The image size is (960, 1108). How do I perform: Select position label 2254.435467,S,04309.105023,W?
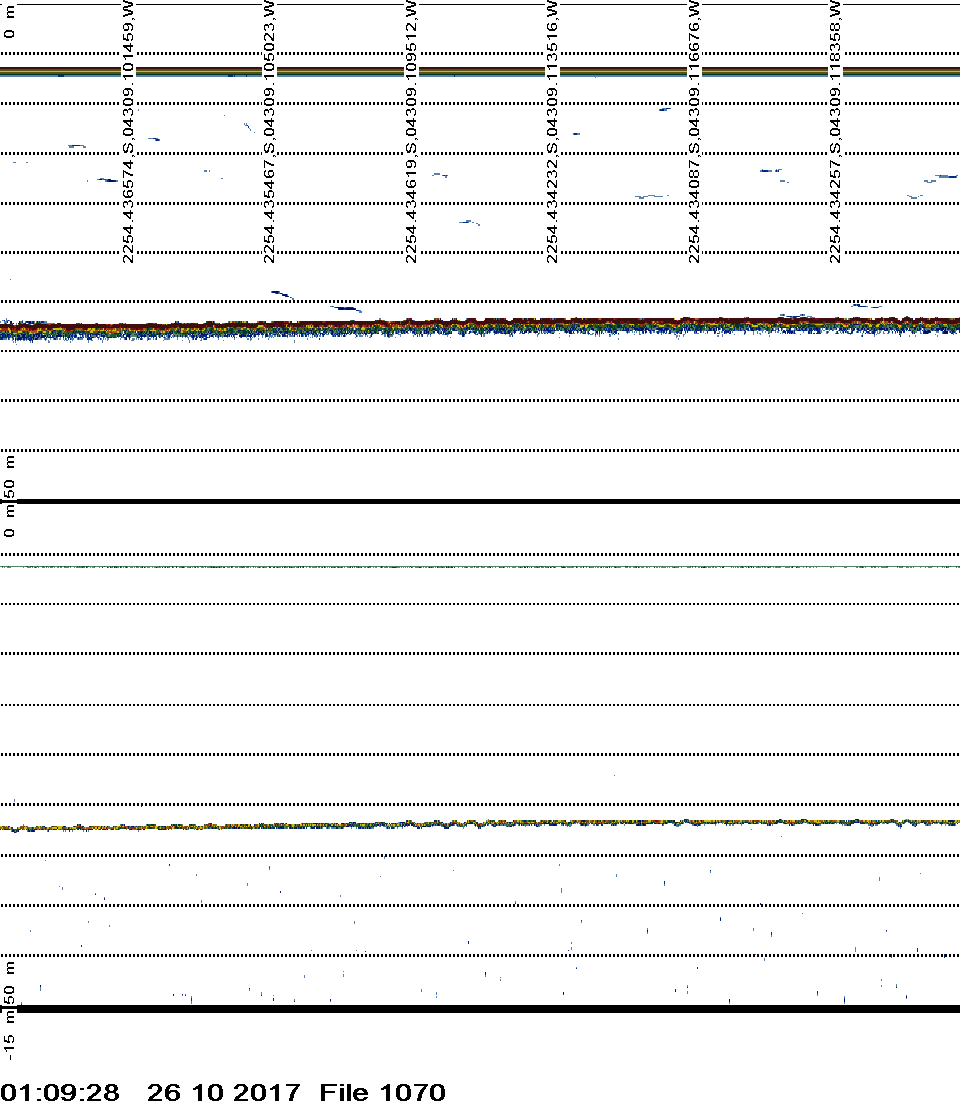[269, 131]
